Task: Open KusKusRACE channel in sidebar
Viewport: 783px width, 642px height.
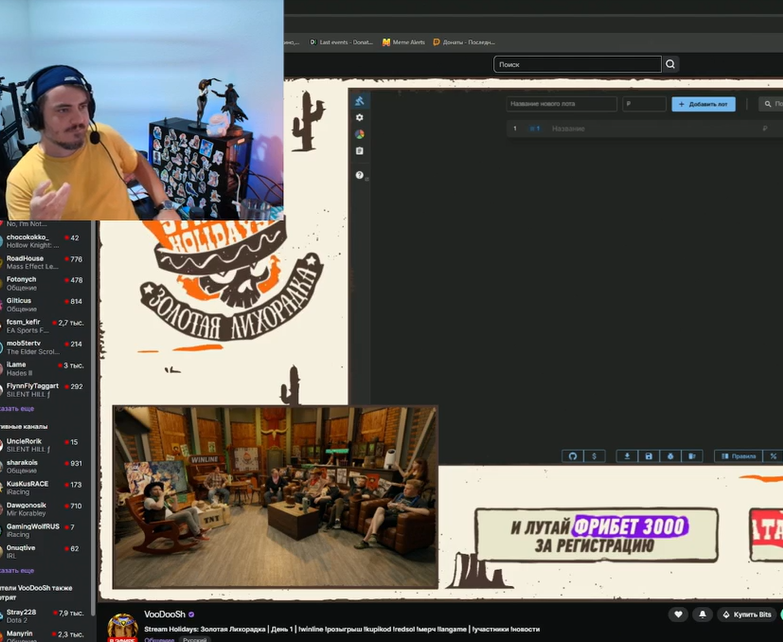Action: click(43, 488)
